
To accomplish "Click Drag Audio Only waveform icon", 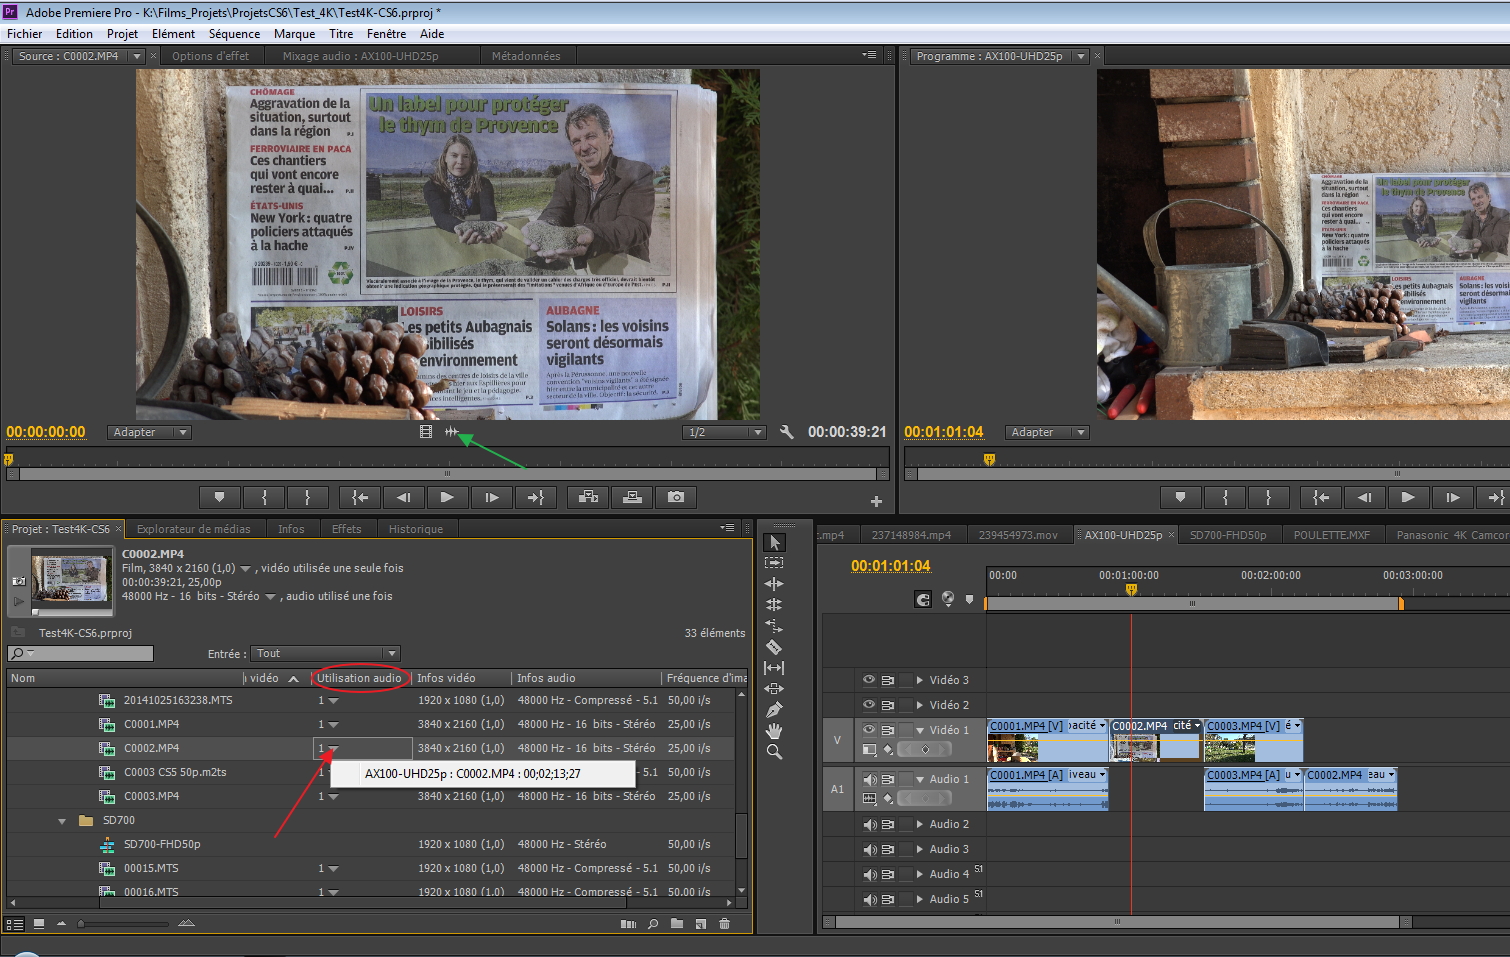I will [452, 432].
